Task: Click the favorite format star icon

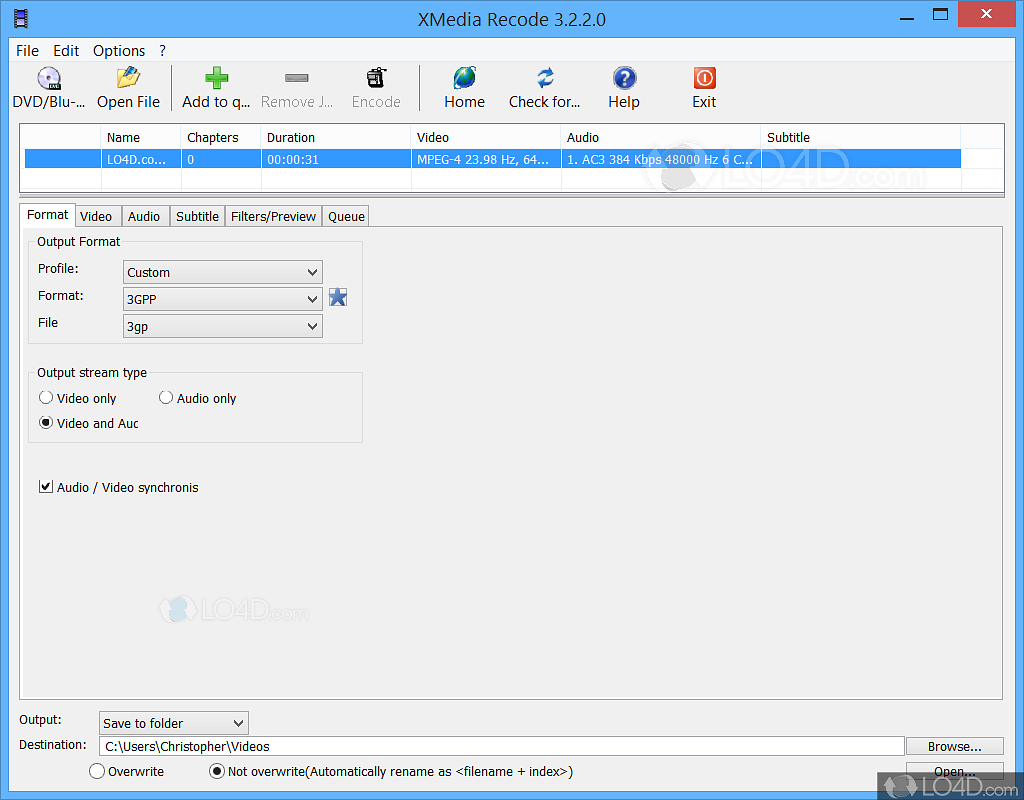Action: click(338, 297)
